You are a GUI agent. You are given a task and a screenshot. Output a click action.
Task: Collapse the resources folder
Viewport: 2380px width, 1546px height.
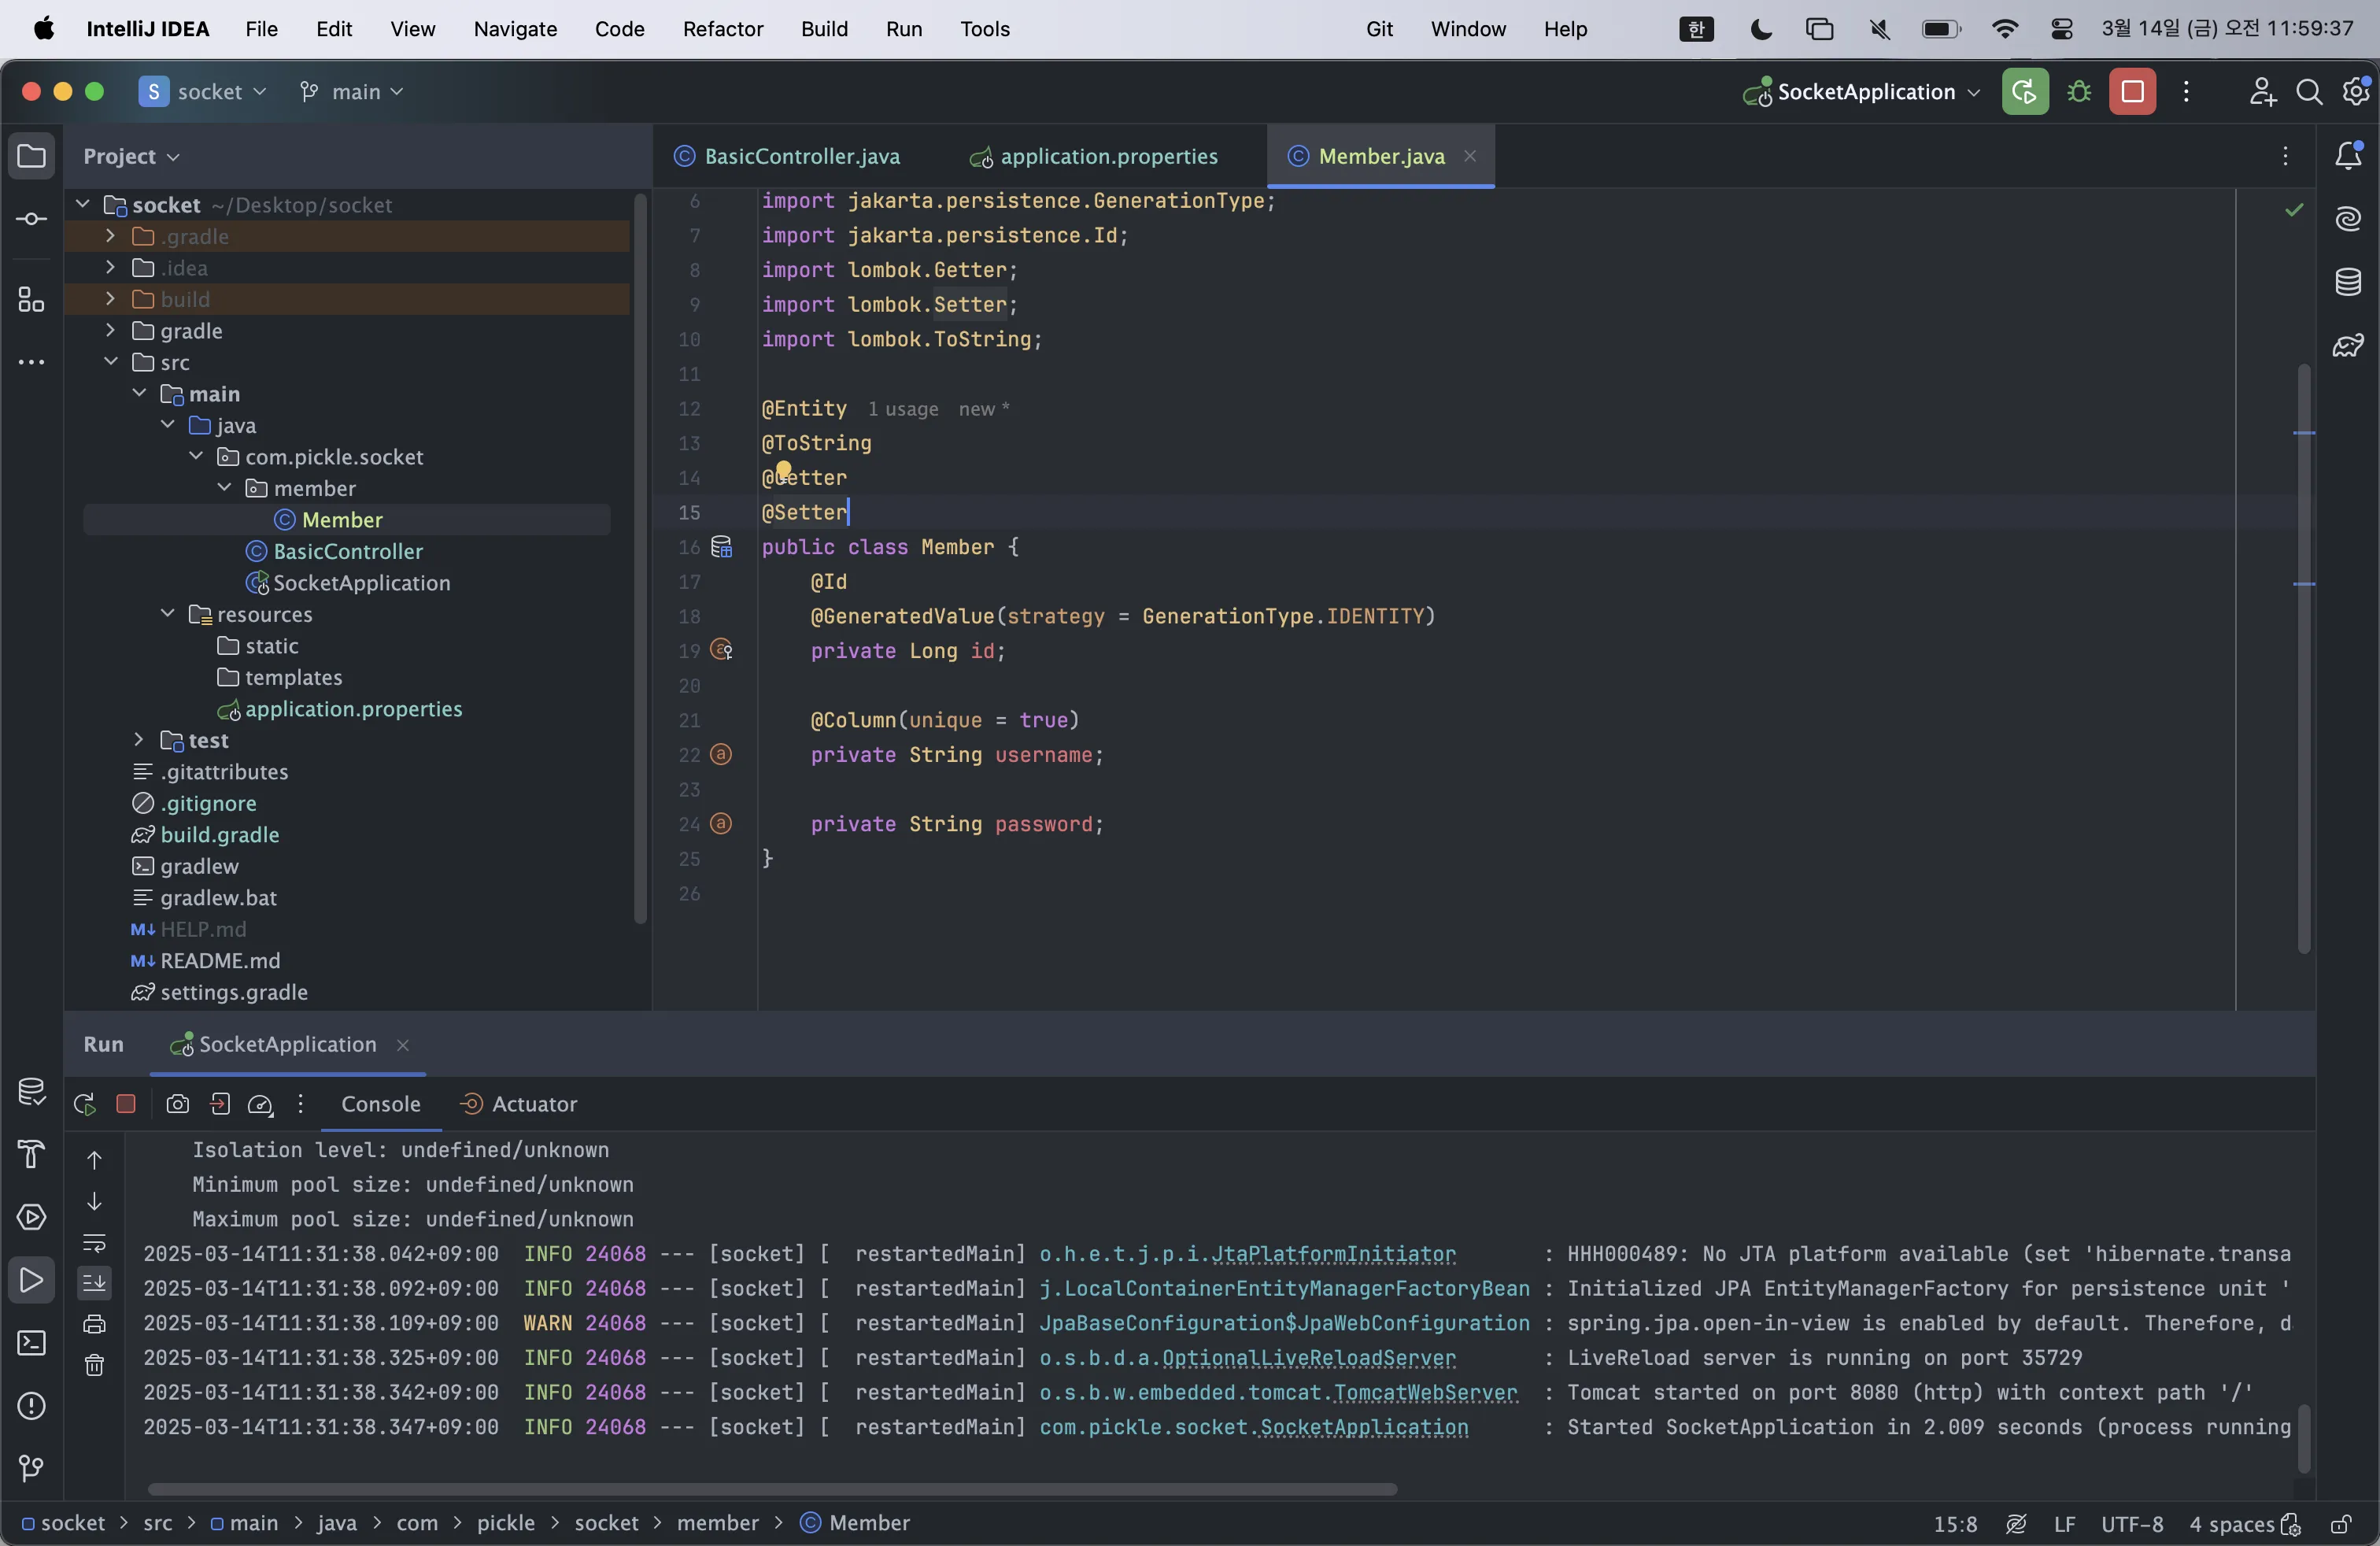[167, 614]
